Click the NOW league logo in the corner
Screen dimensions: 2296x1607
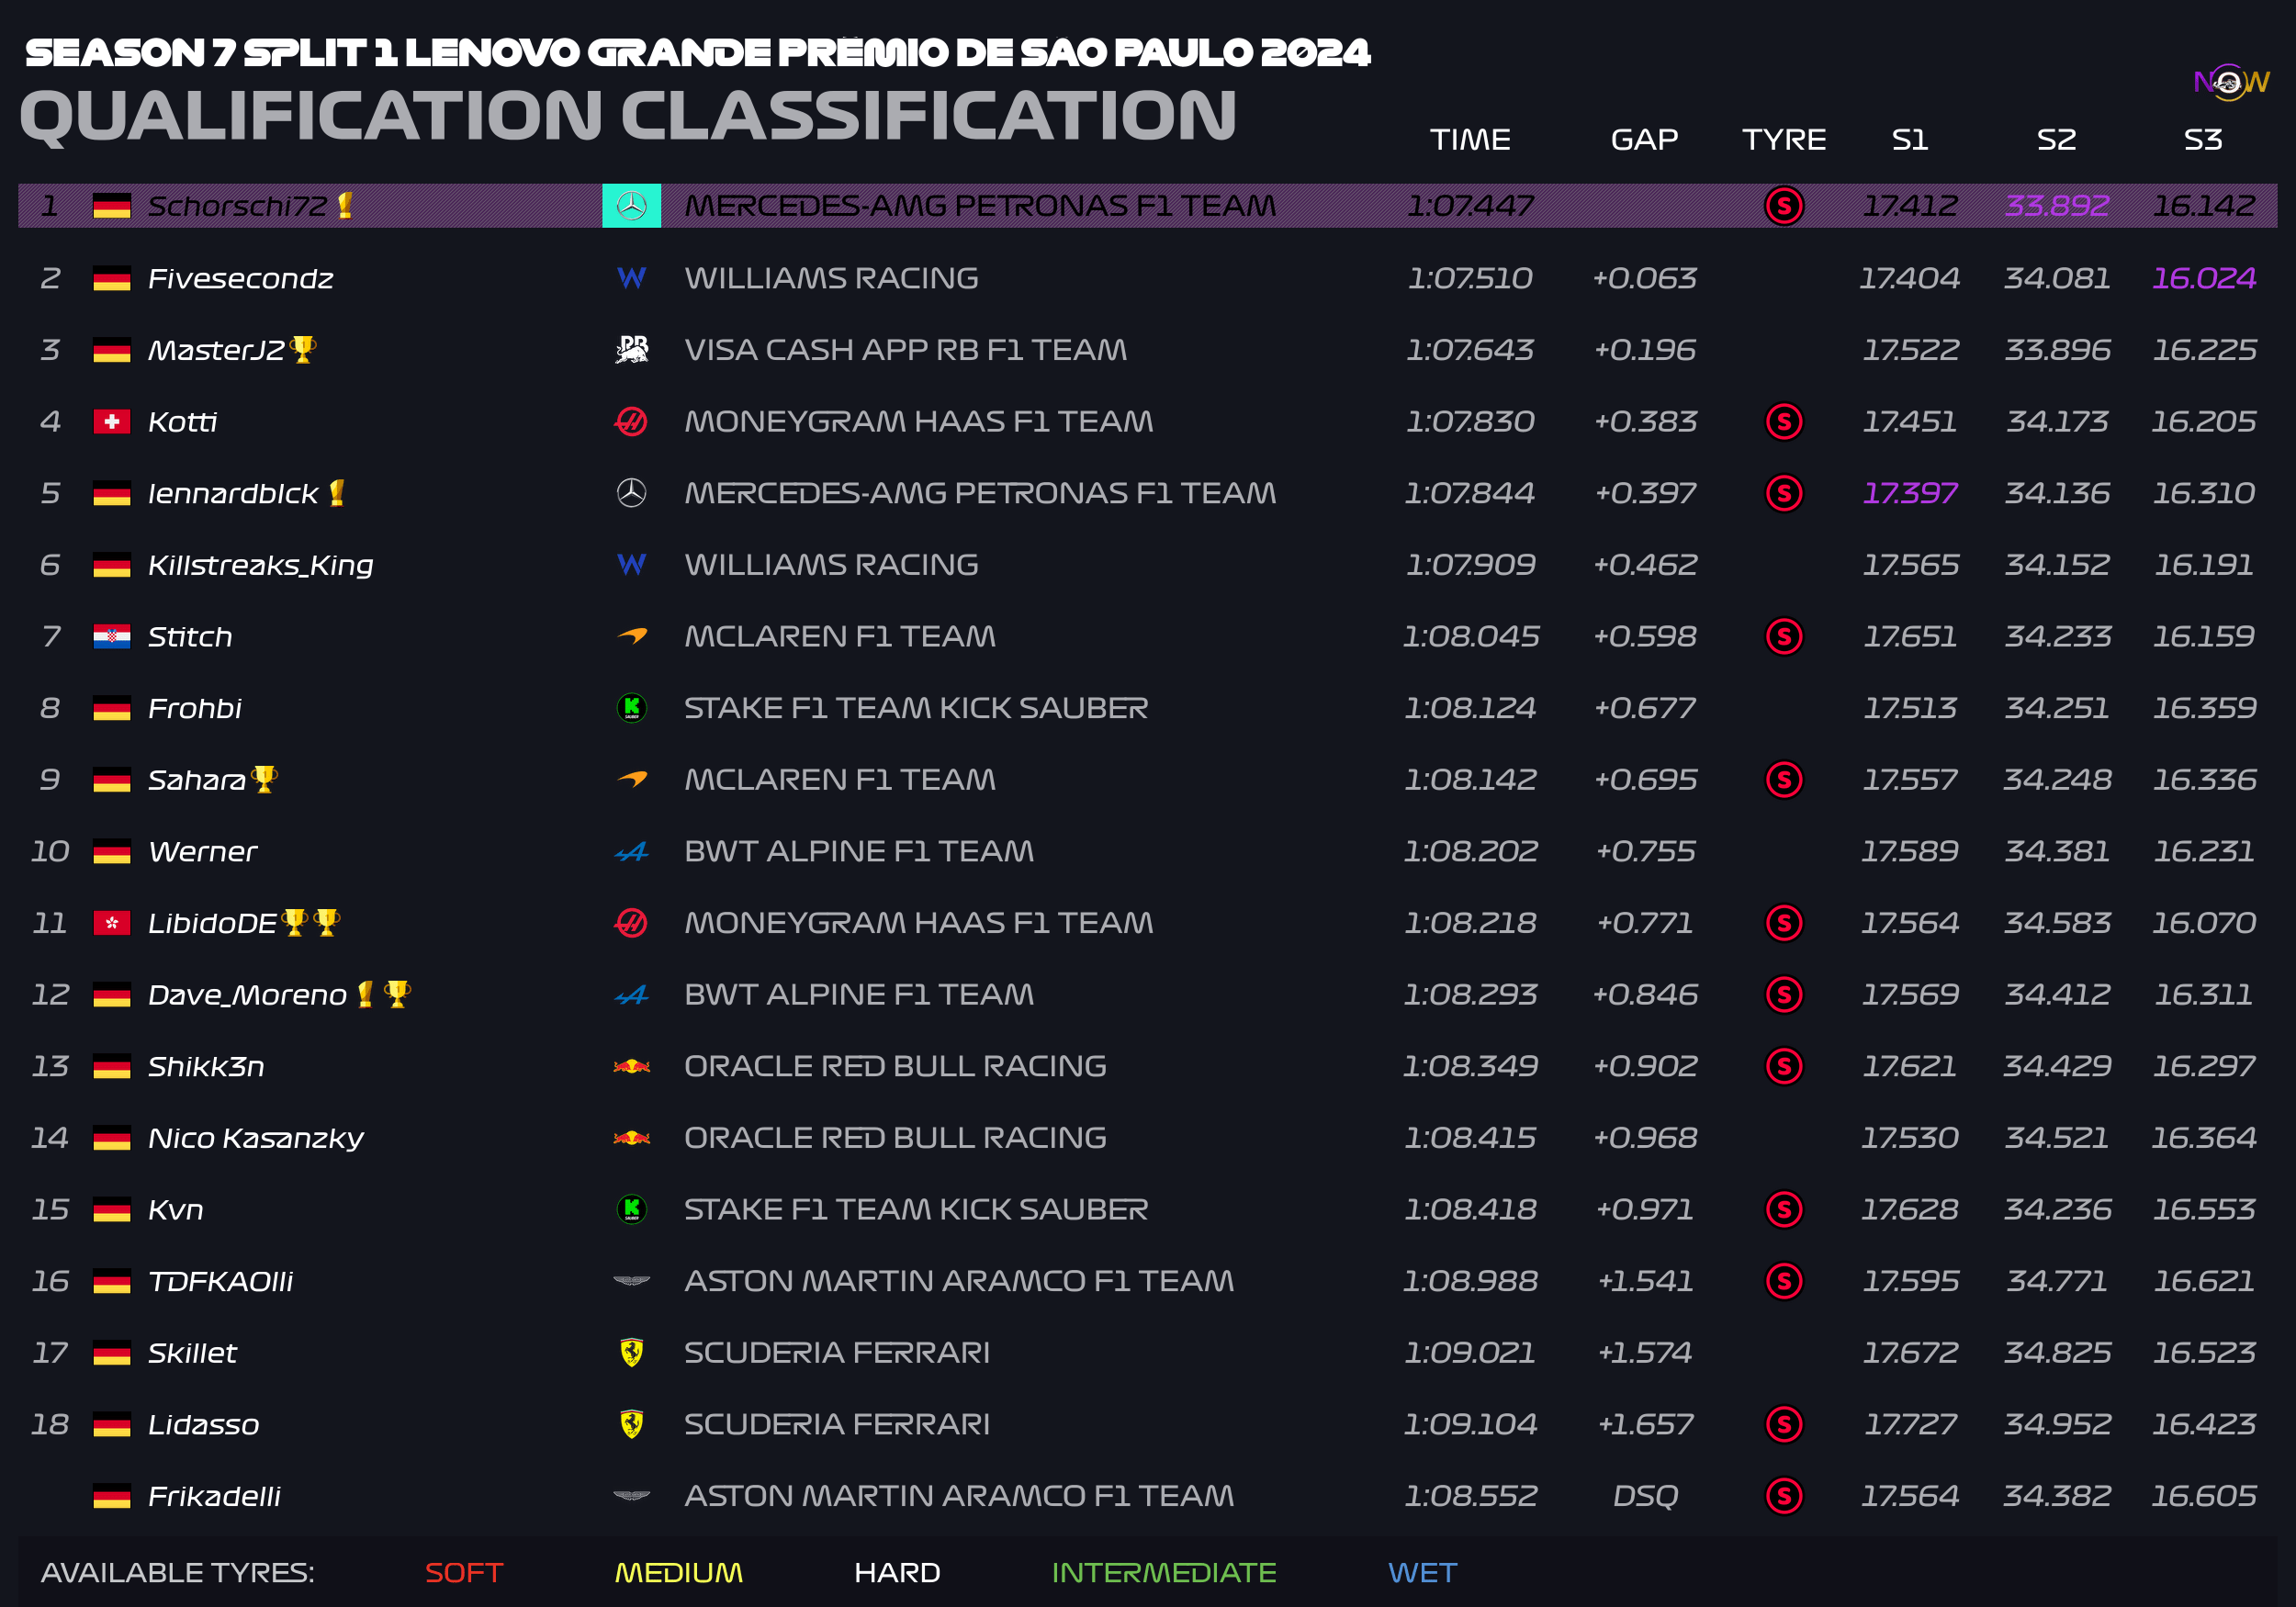(x=2231, y=82)
